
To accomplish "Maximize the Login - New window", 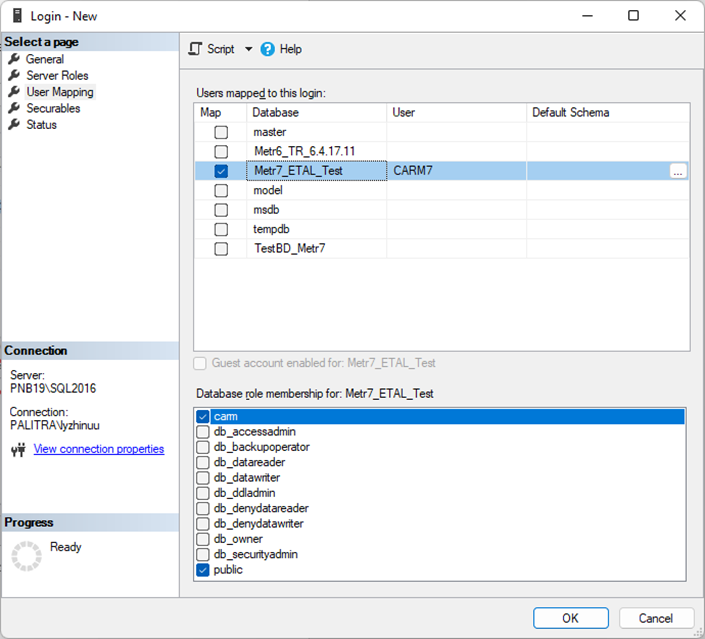I will tap(634, 16).
